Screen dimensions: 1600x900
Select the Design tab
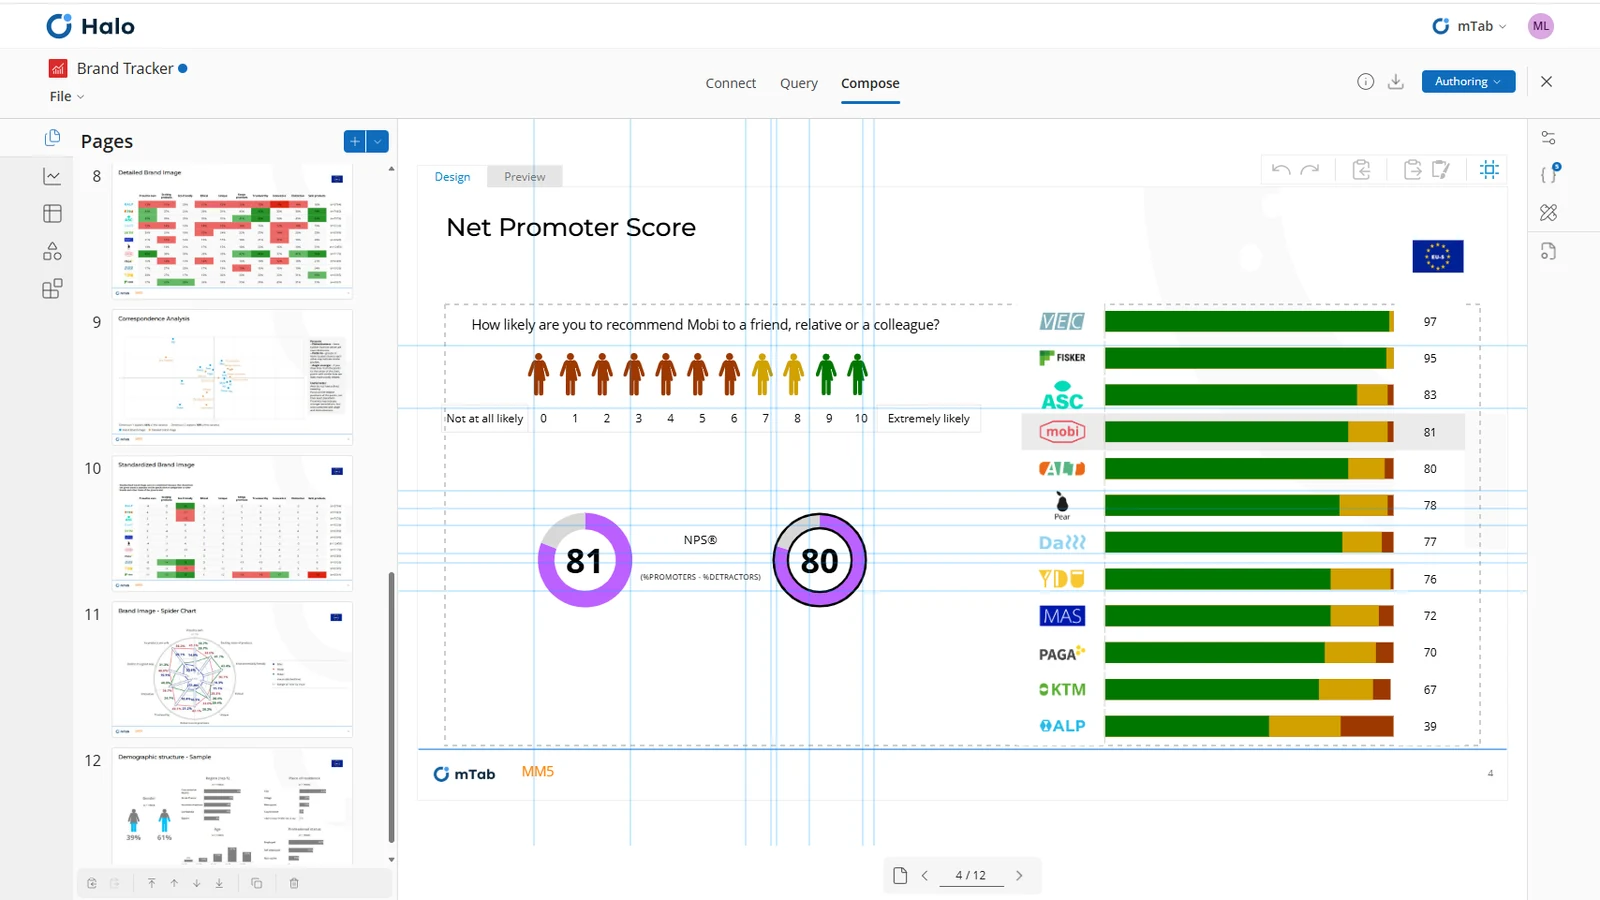pyautogui.click(x=452, y=177)
